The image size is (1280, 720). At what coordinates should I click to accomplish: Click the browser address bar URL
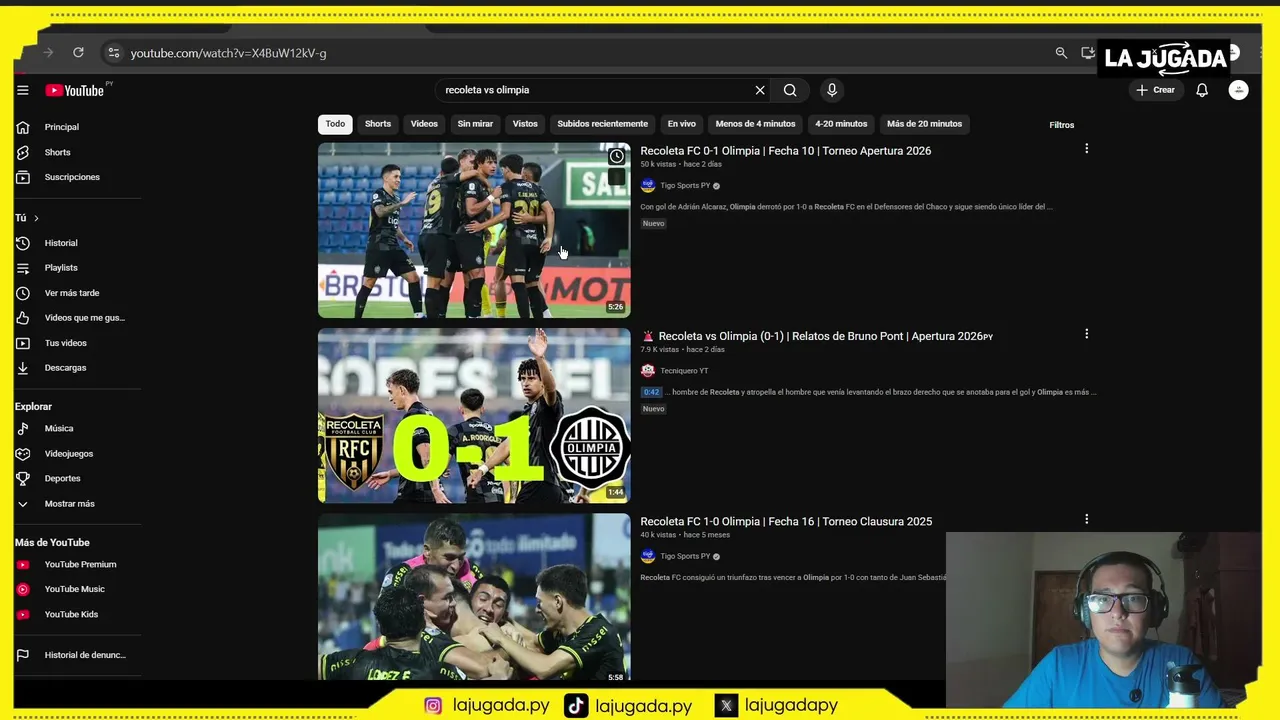point(228,53)
